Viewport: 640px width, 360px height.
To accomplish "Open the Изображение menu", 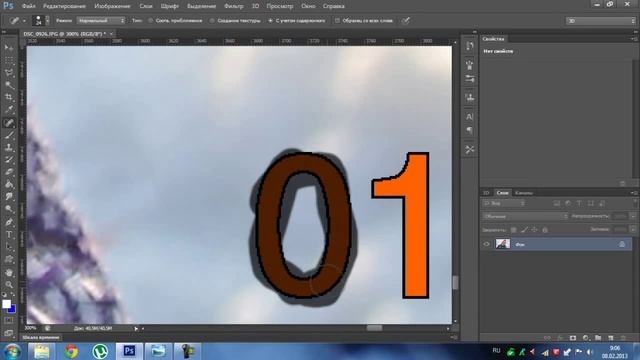I will 112,6.
